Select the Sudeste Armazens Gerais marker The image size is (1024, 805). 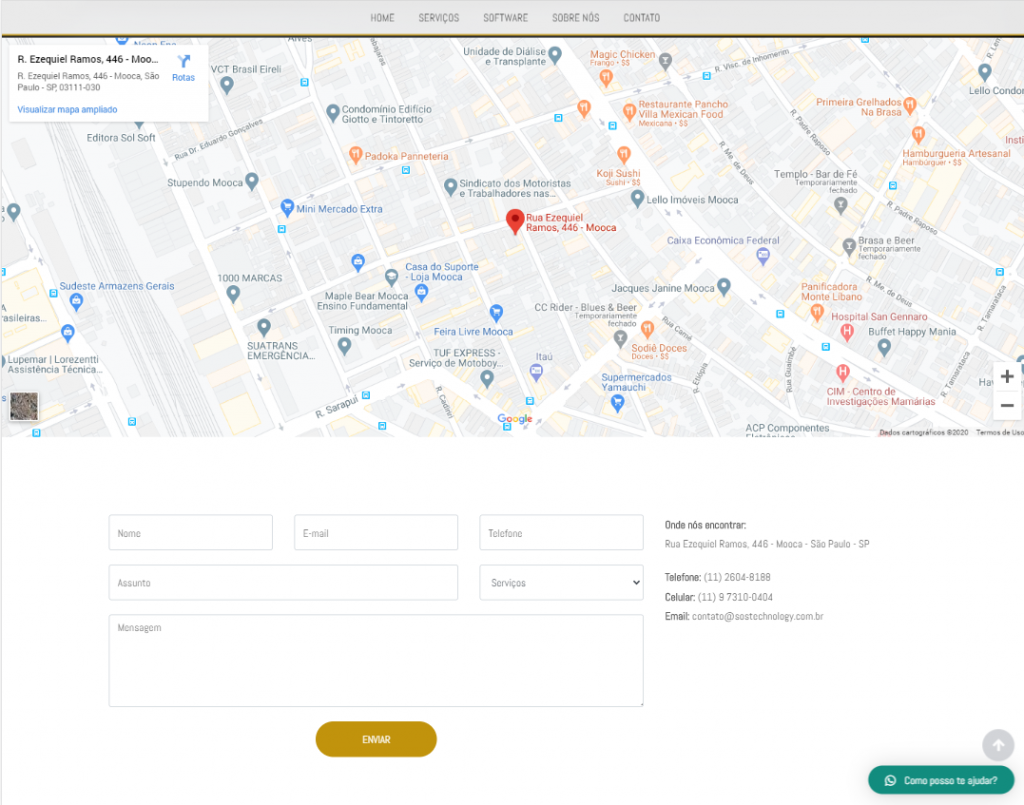point(76,302)
